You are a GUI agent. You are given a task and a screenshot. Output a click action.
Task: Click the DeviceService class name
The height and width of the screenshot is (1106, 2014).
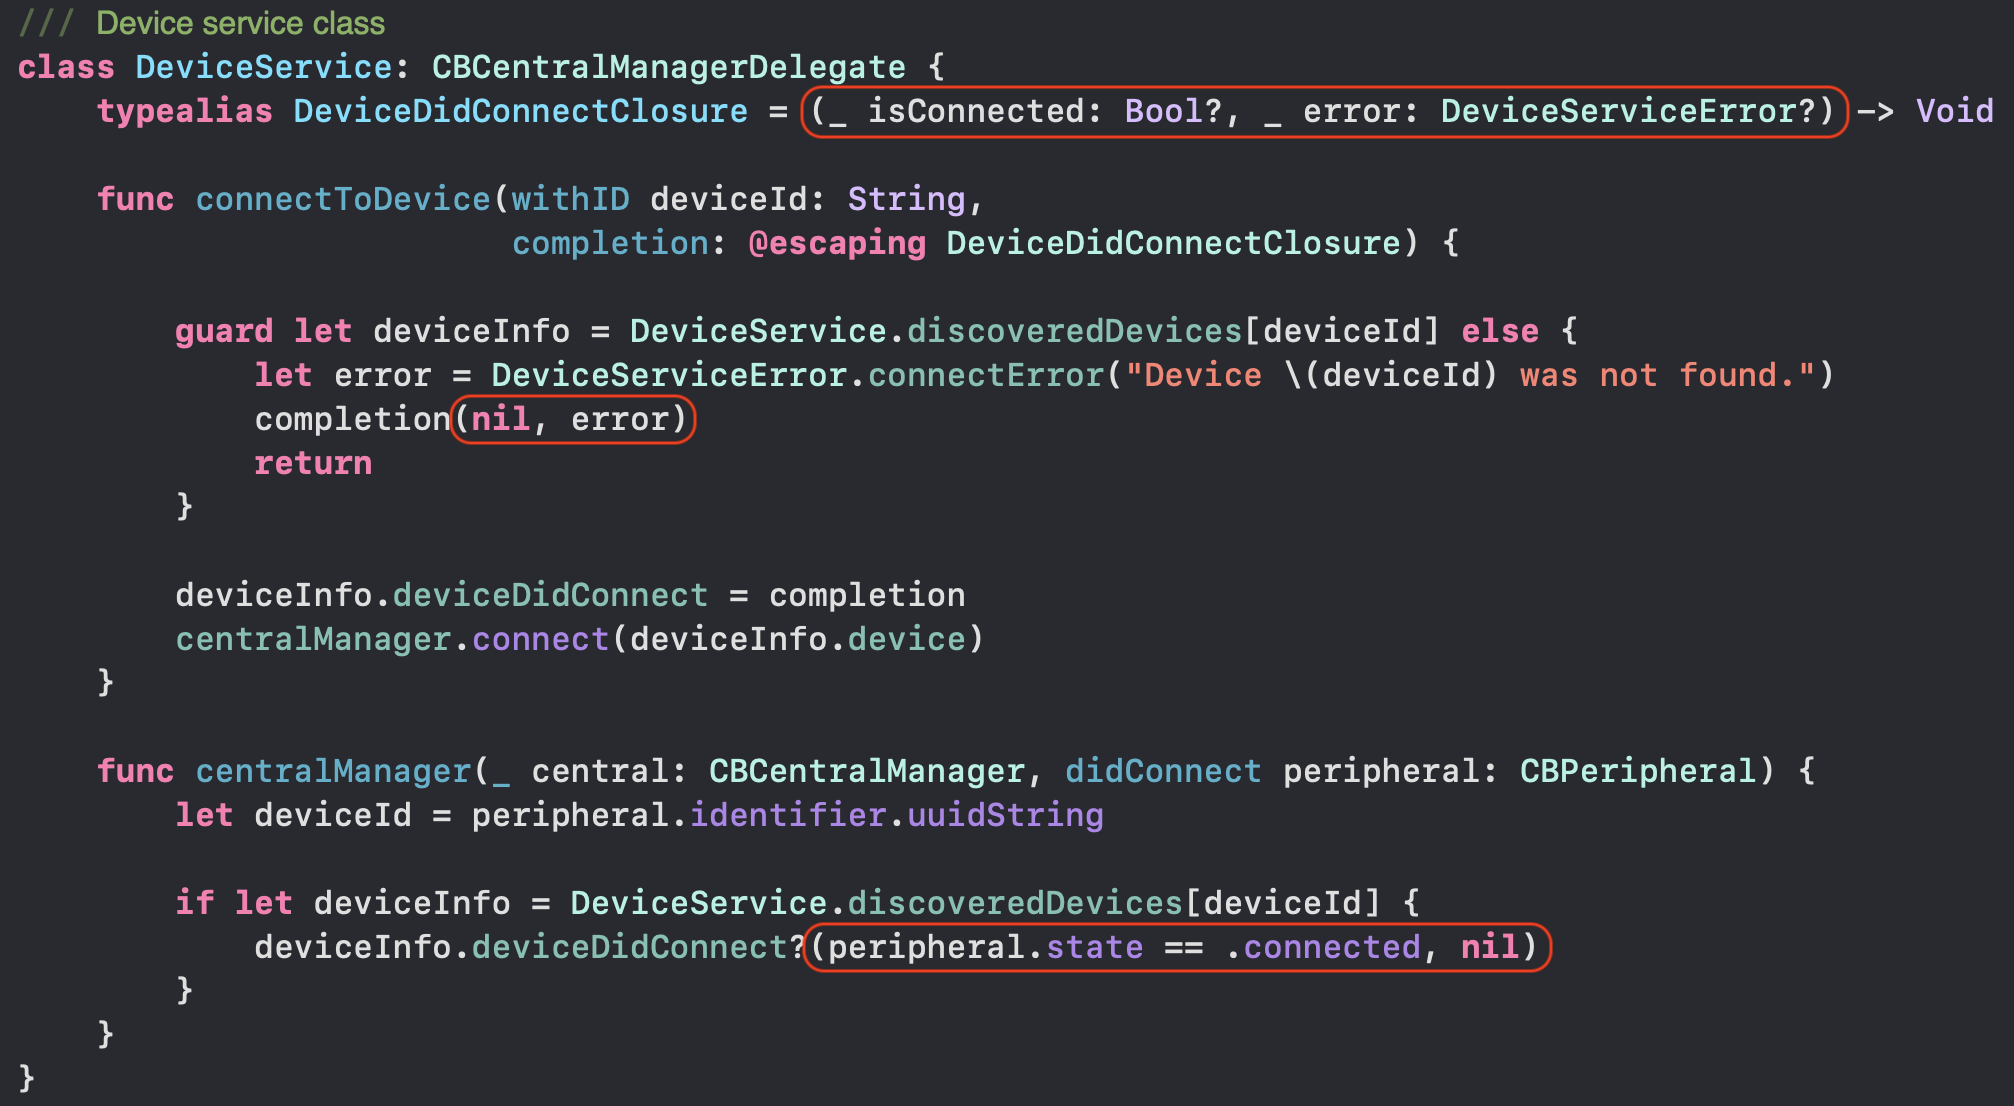[264, 67]
